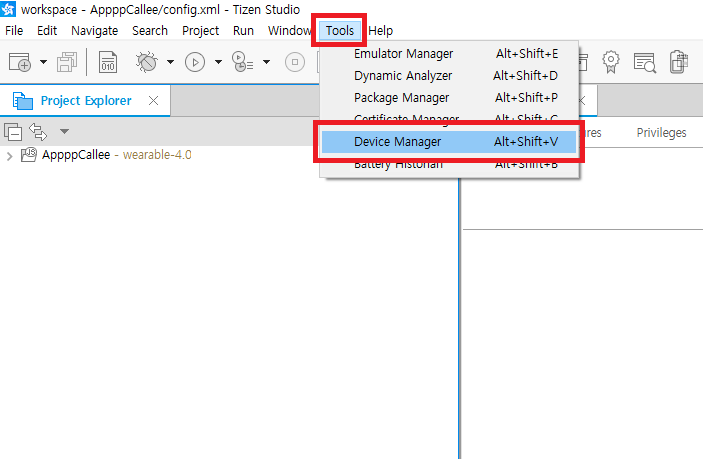This screenshot has width=703, height=459.
Task: Click the search inspector toolbar icon
Action: (645, 62)
